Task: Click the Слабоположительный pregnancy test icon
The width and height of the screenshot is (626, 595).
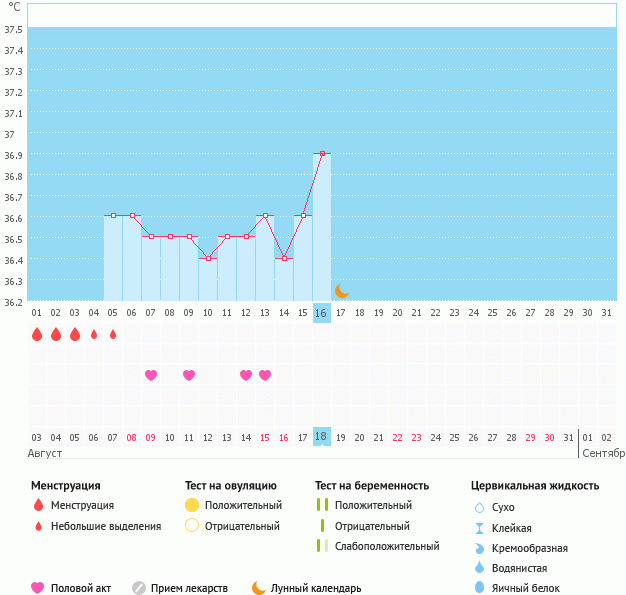Action: [x=322, y=546]
